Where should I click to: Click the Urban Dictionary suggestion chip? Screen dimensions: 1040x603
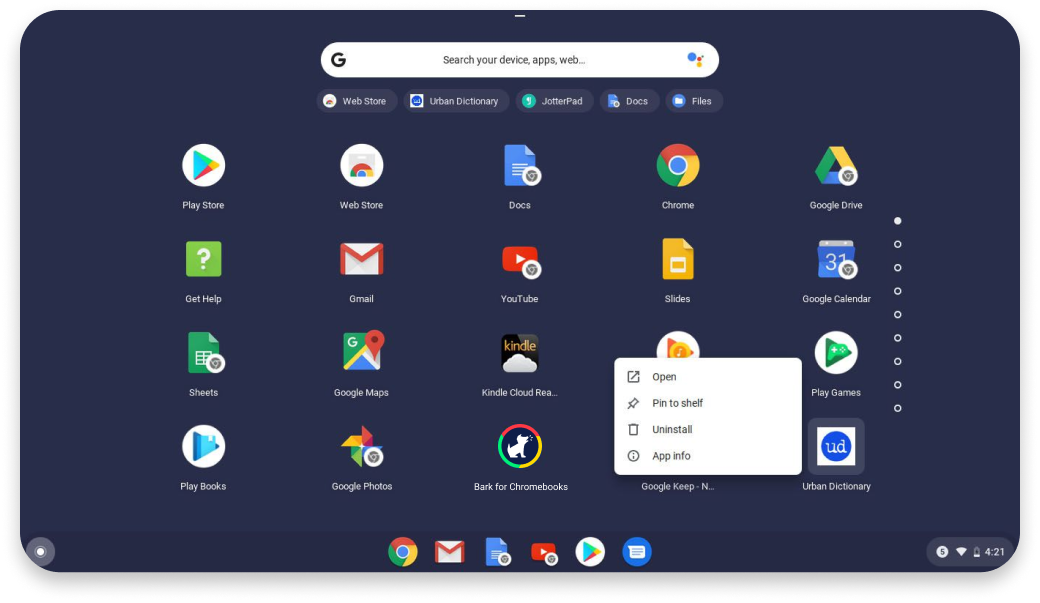tap(455, 101)
